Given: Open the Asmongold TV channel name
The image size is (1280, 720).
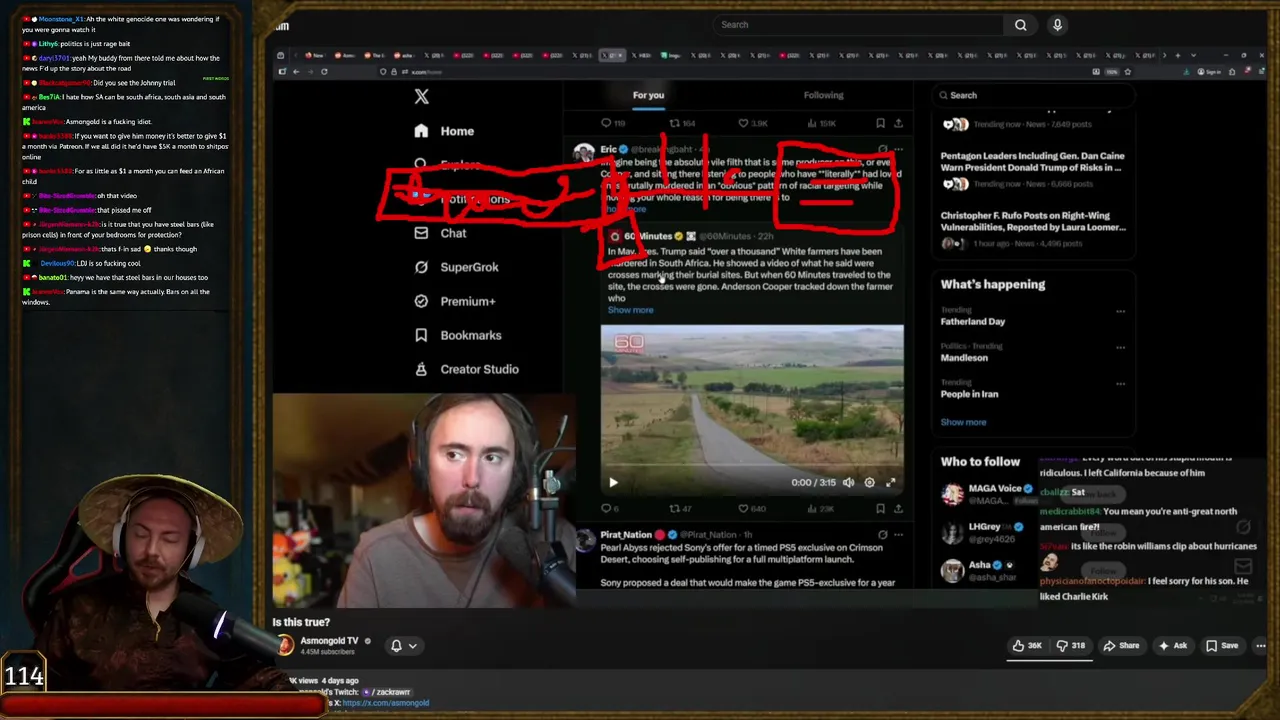Looking at the screenshot, I should coord(329,641).
